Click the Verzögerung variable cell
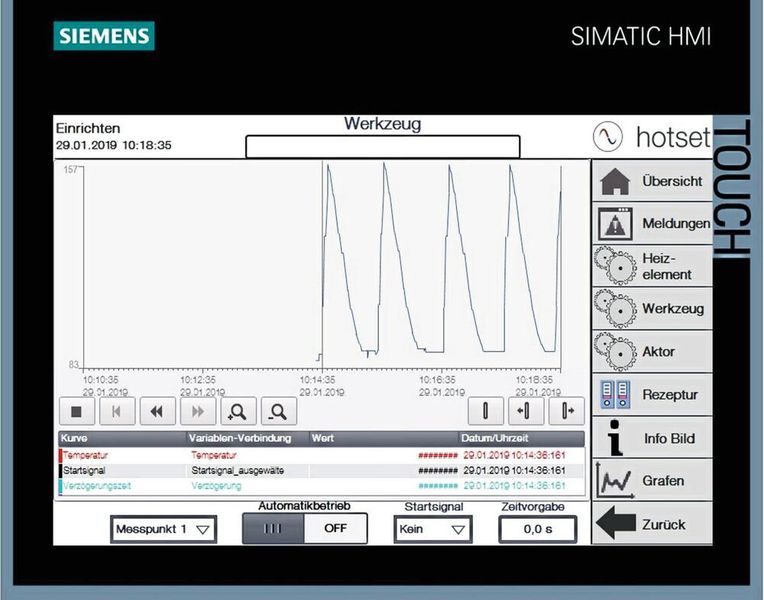Viewport: 764px width, 600px height. [x=248, y=486]
